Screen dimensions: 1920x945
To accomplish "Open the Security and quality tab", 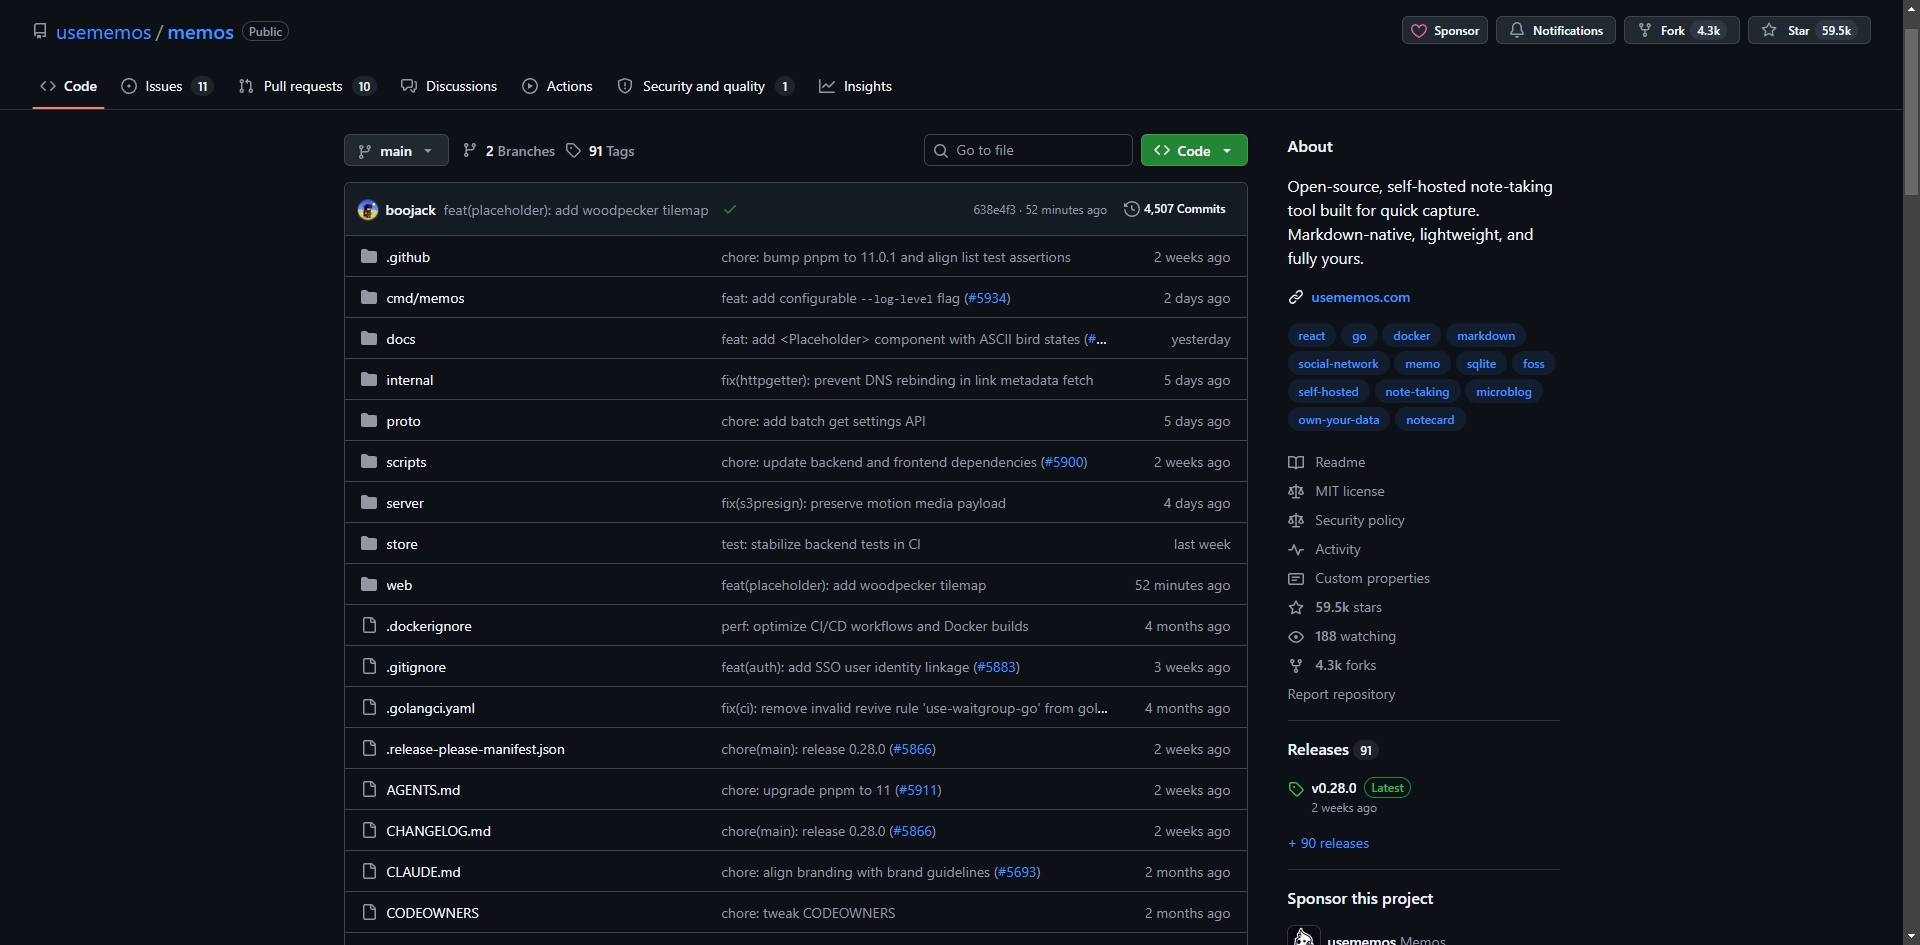I will tap(706, 86).
